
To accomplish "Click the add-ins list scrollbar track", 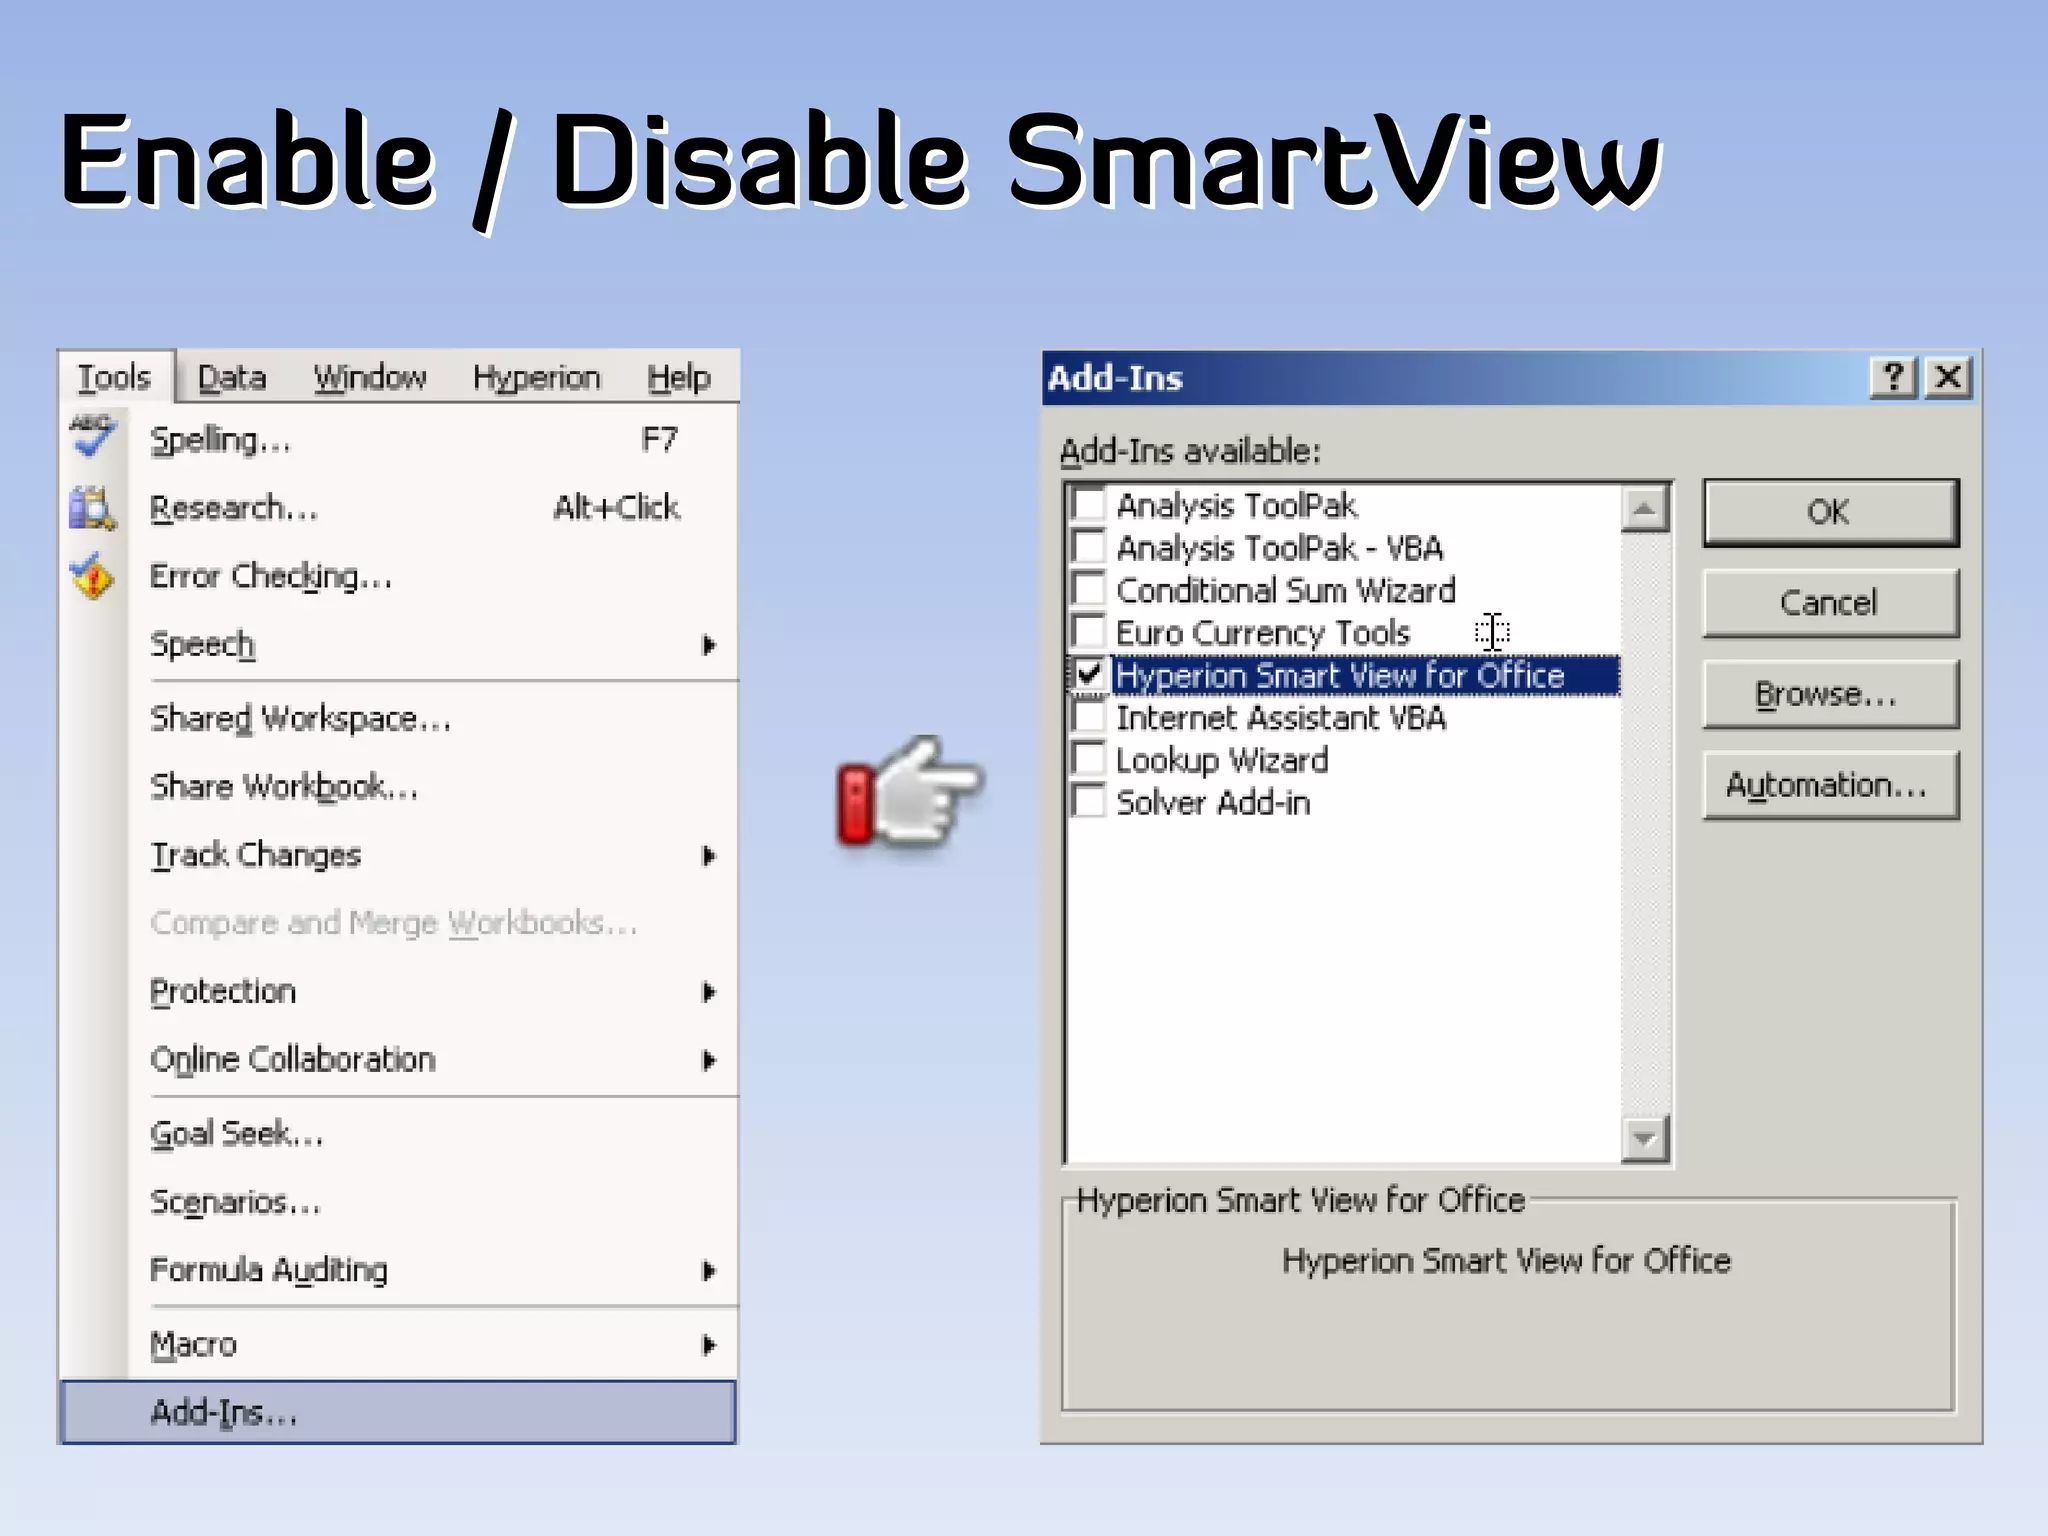I will point(1644,824).
